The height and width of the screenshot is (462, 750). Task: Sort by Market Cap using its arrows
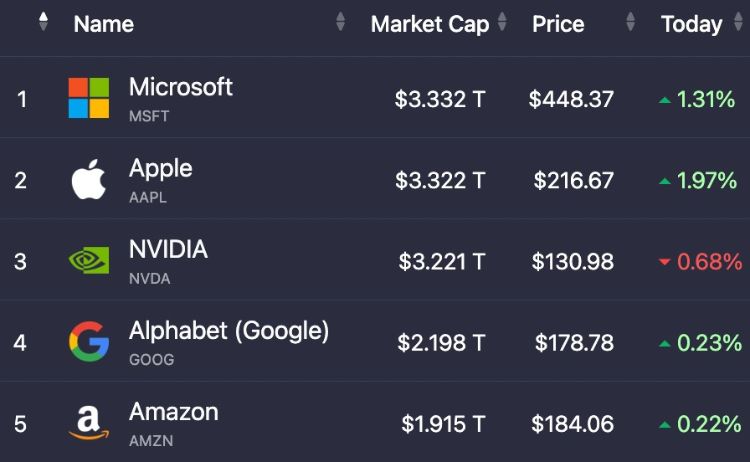502,22
